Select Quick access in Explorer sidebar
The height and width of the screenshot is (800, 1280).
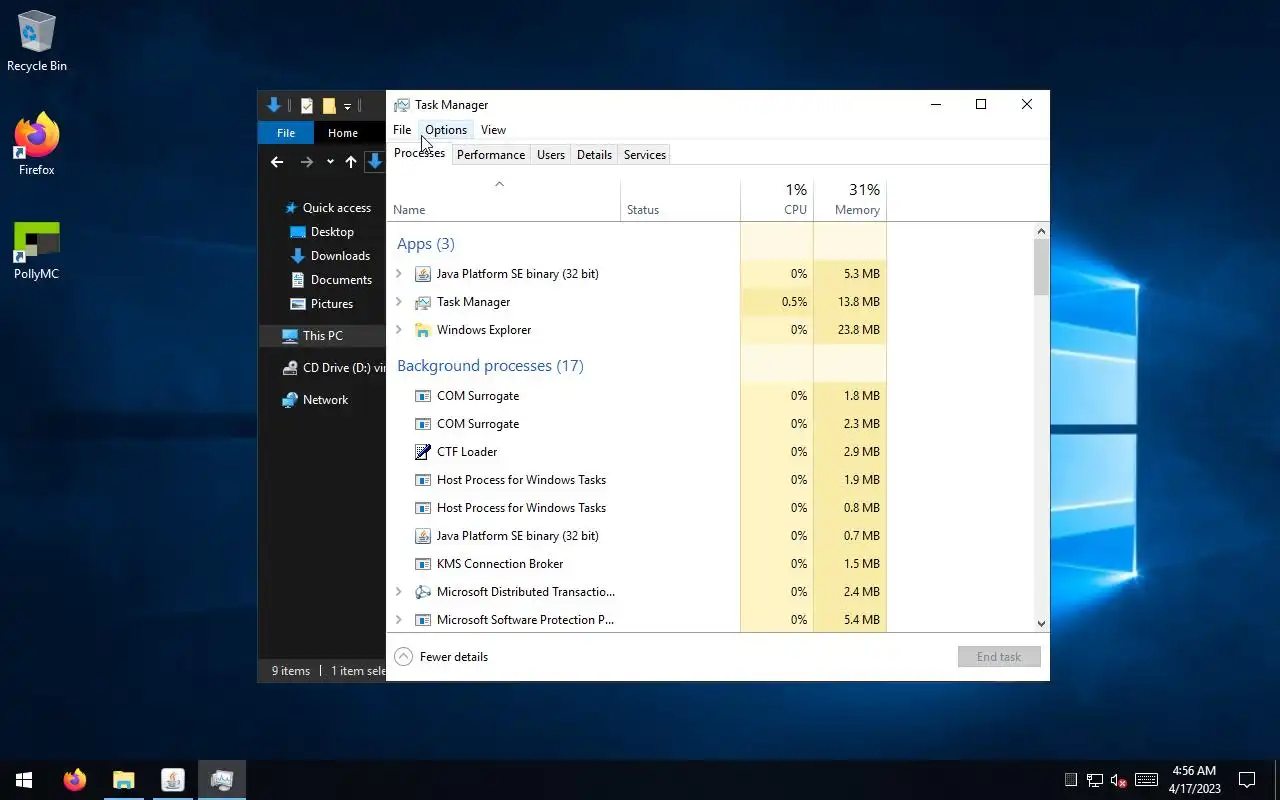tap(327, 208)
